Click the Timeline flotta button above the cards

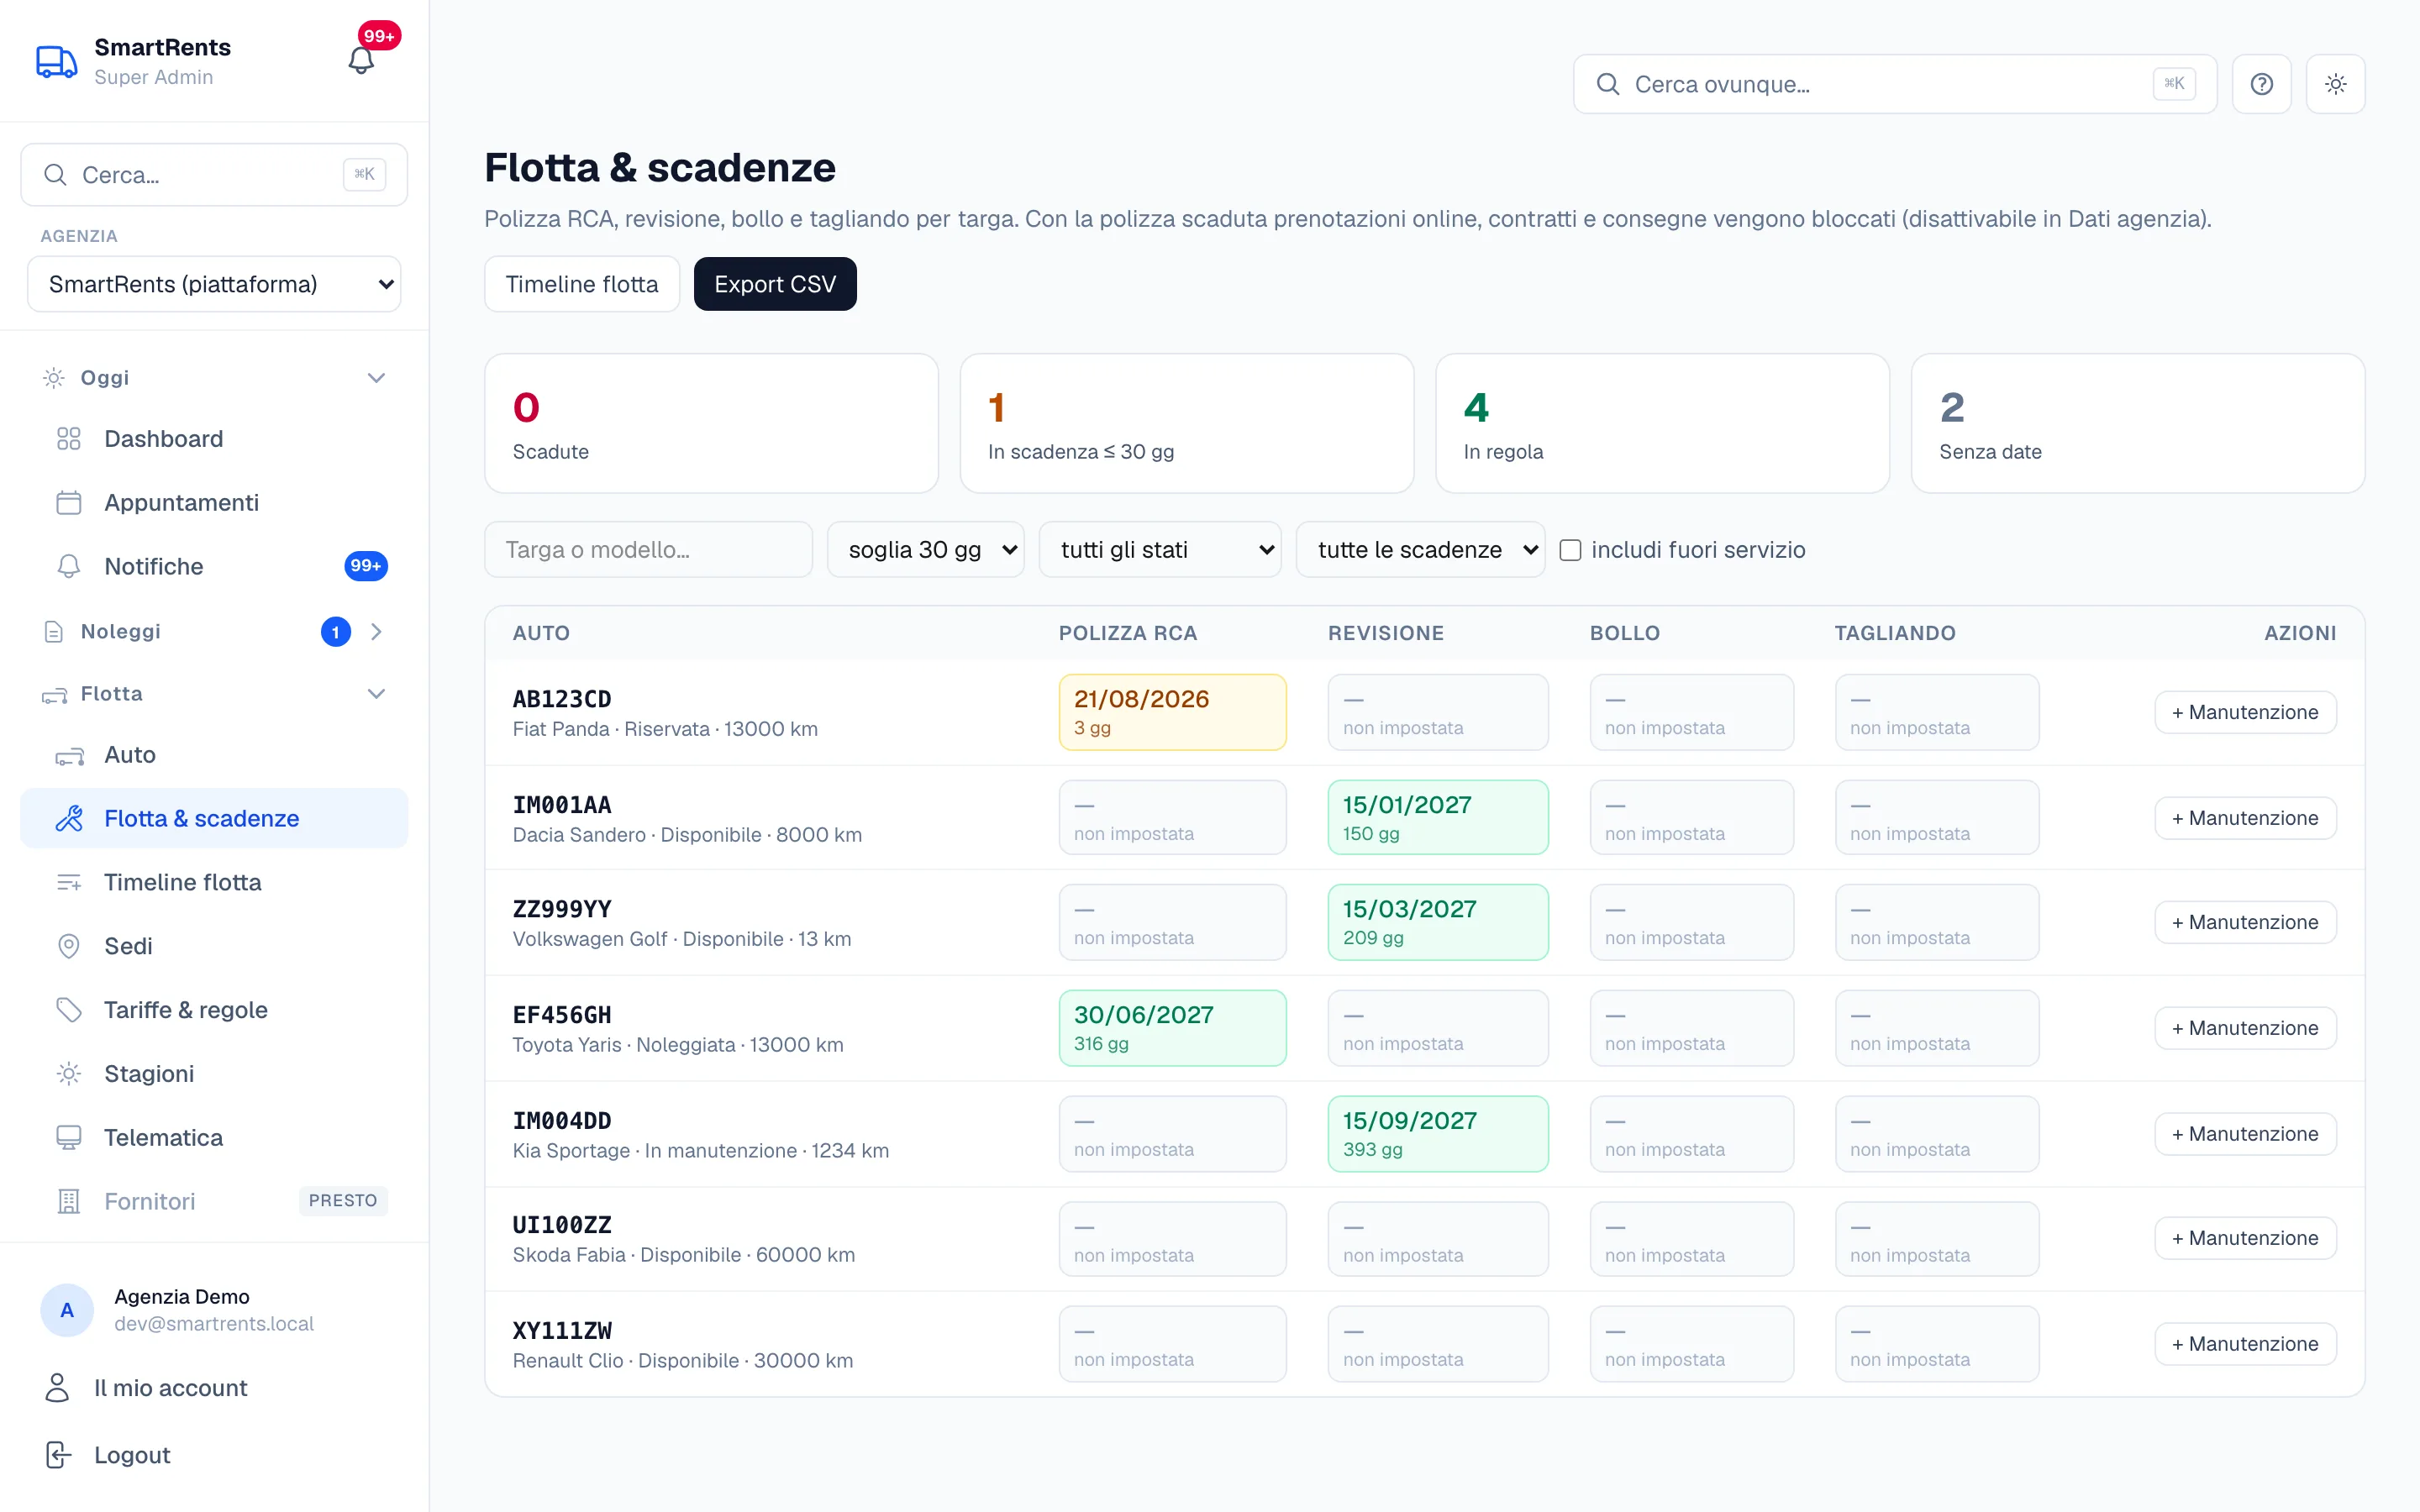[582, 284]
